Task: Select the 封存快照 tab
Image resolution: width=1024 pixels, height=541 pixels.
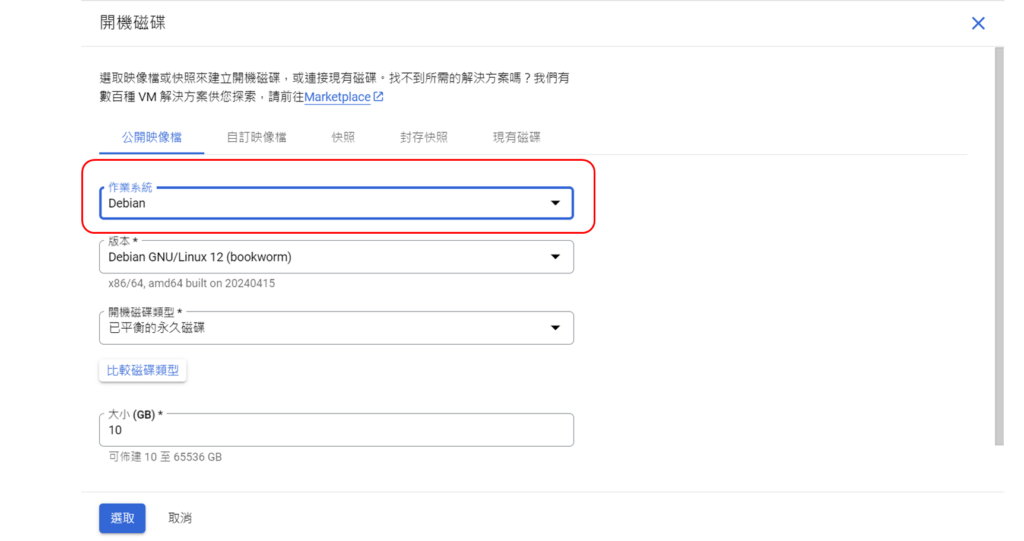Action: coord(424,137)
